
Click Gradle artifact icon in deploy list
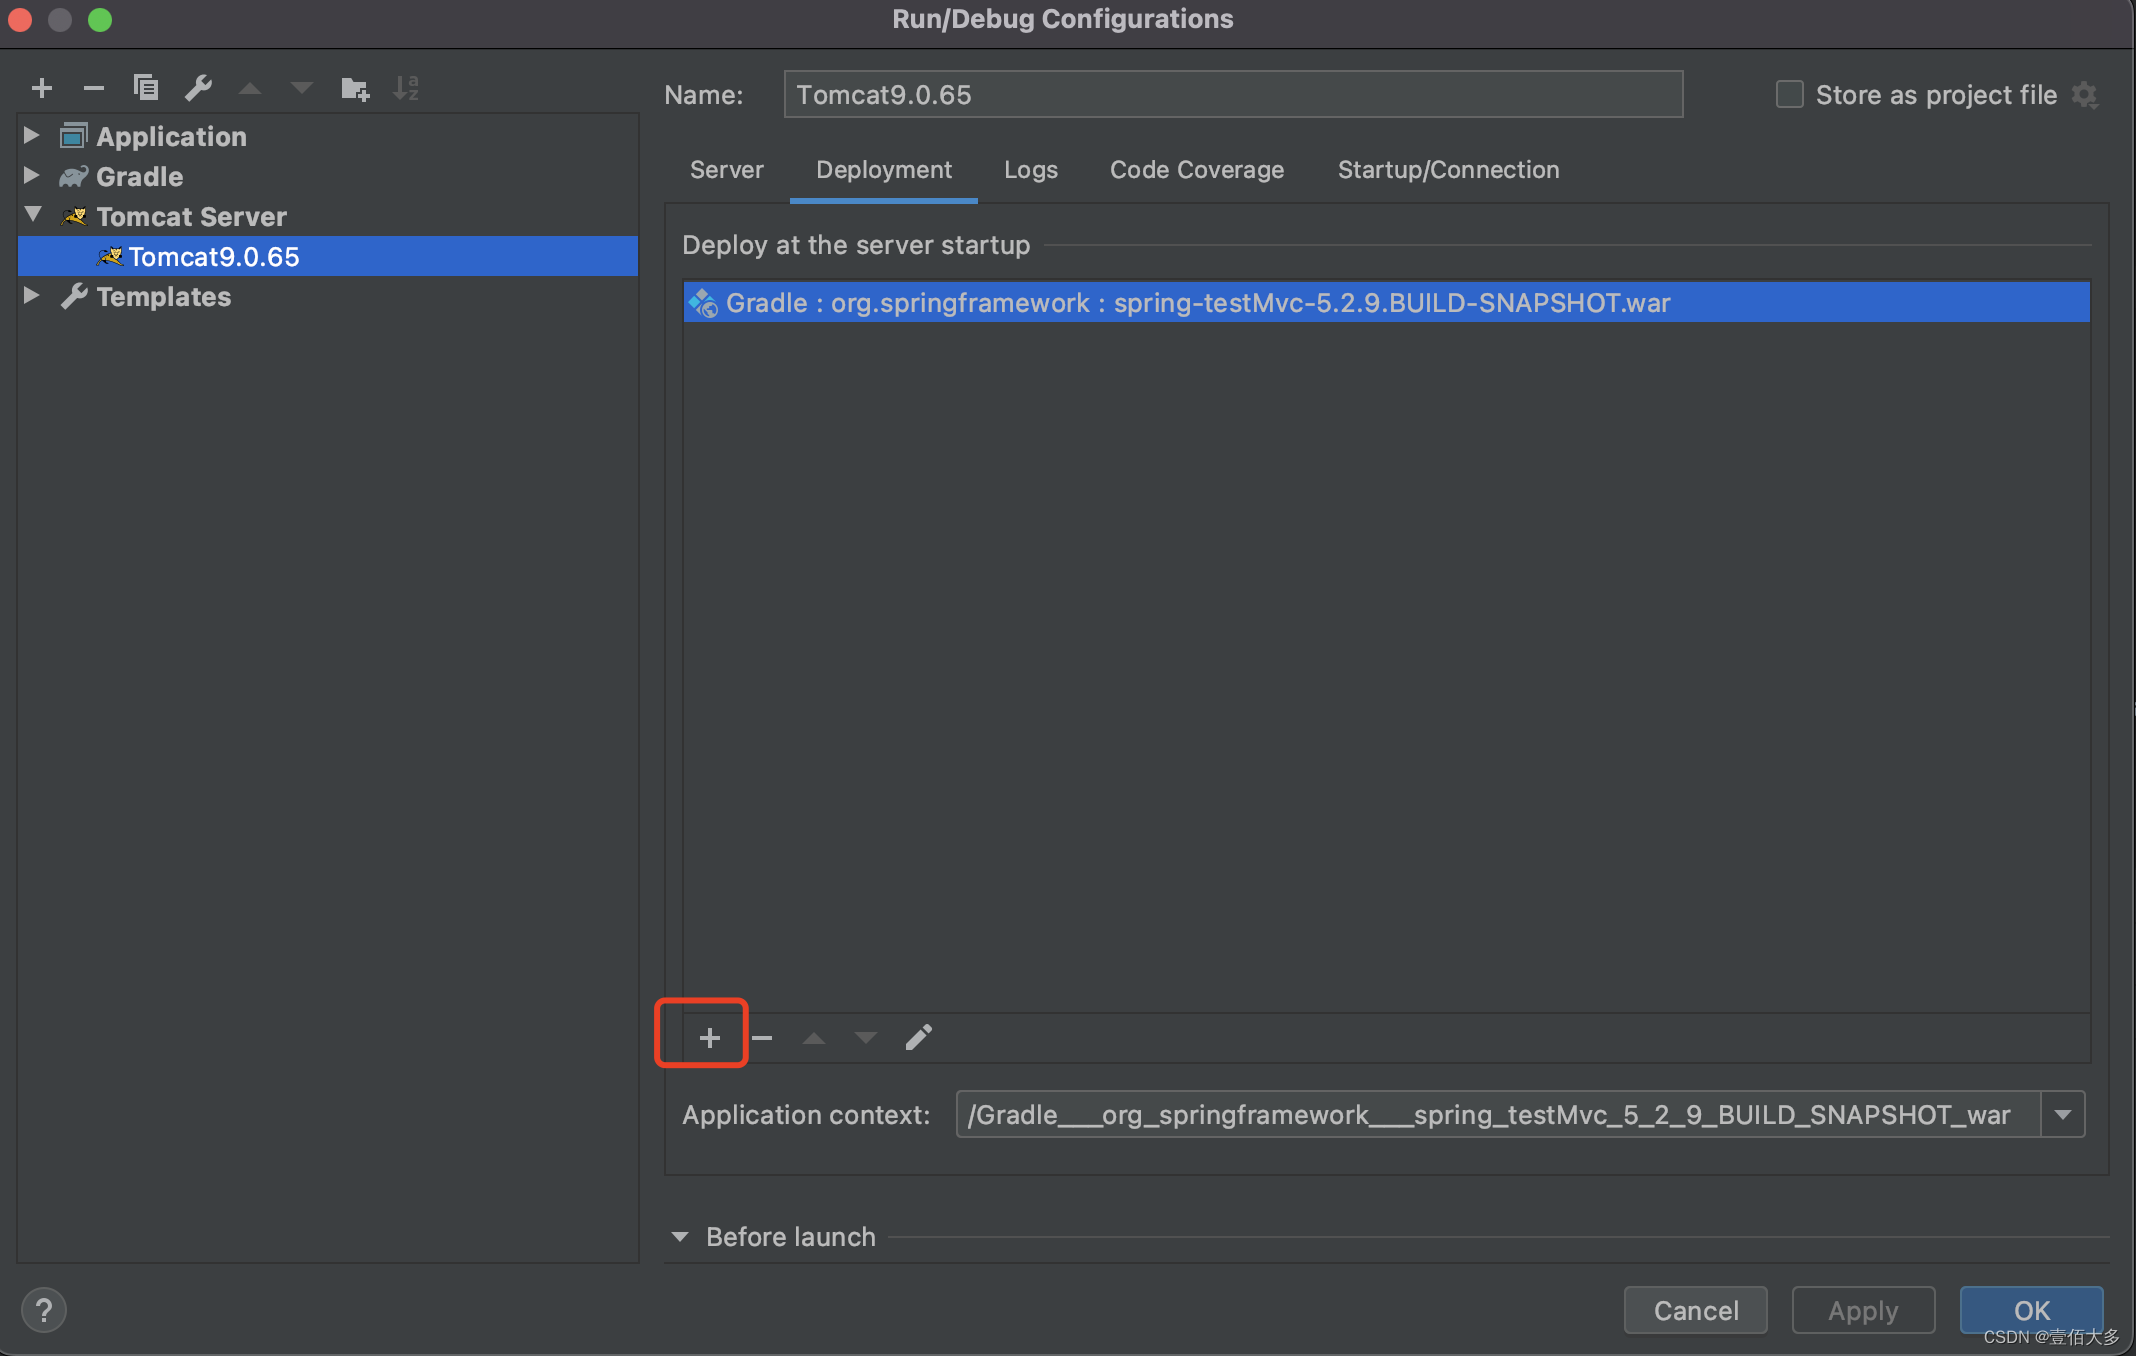703,303
